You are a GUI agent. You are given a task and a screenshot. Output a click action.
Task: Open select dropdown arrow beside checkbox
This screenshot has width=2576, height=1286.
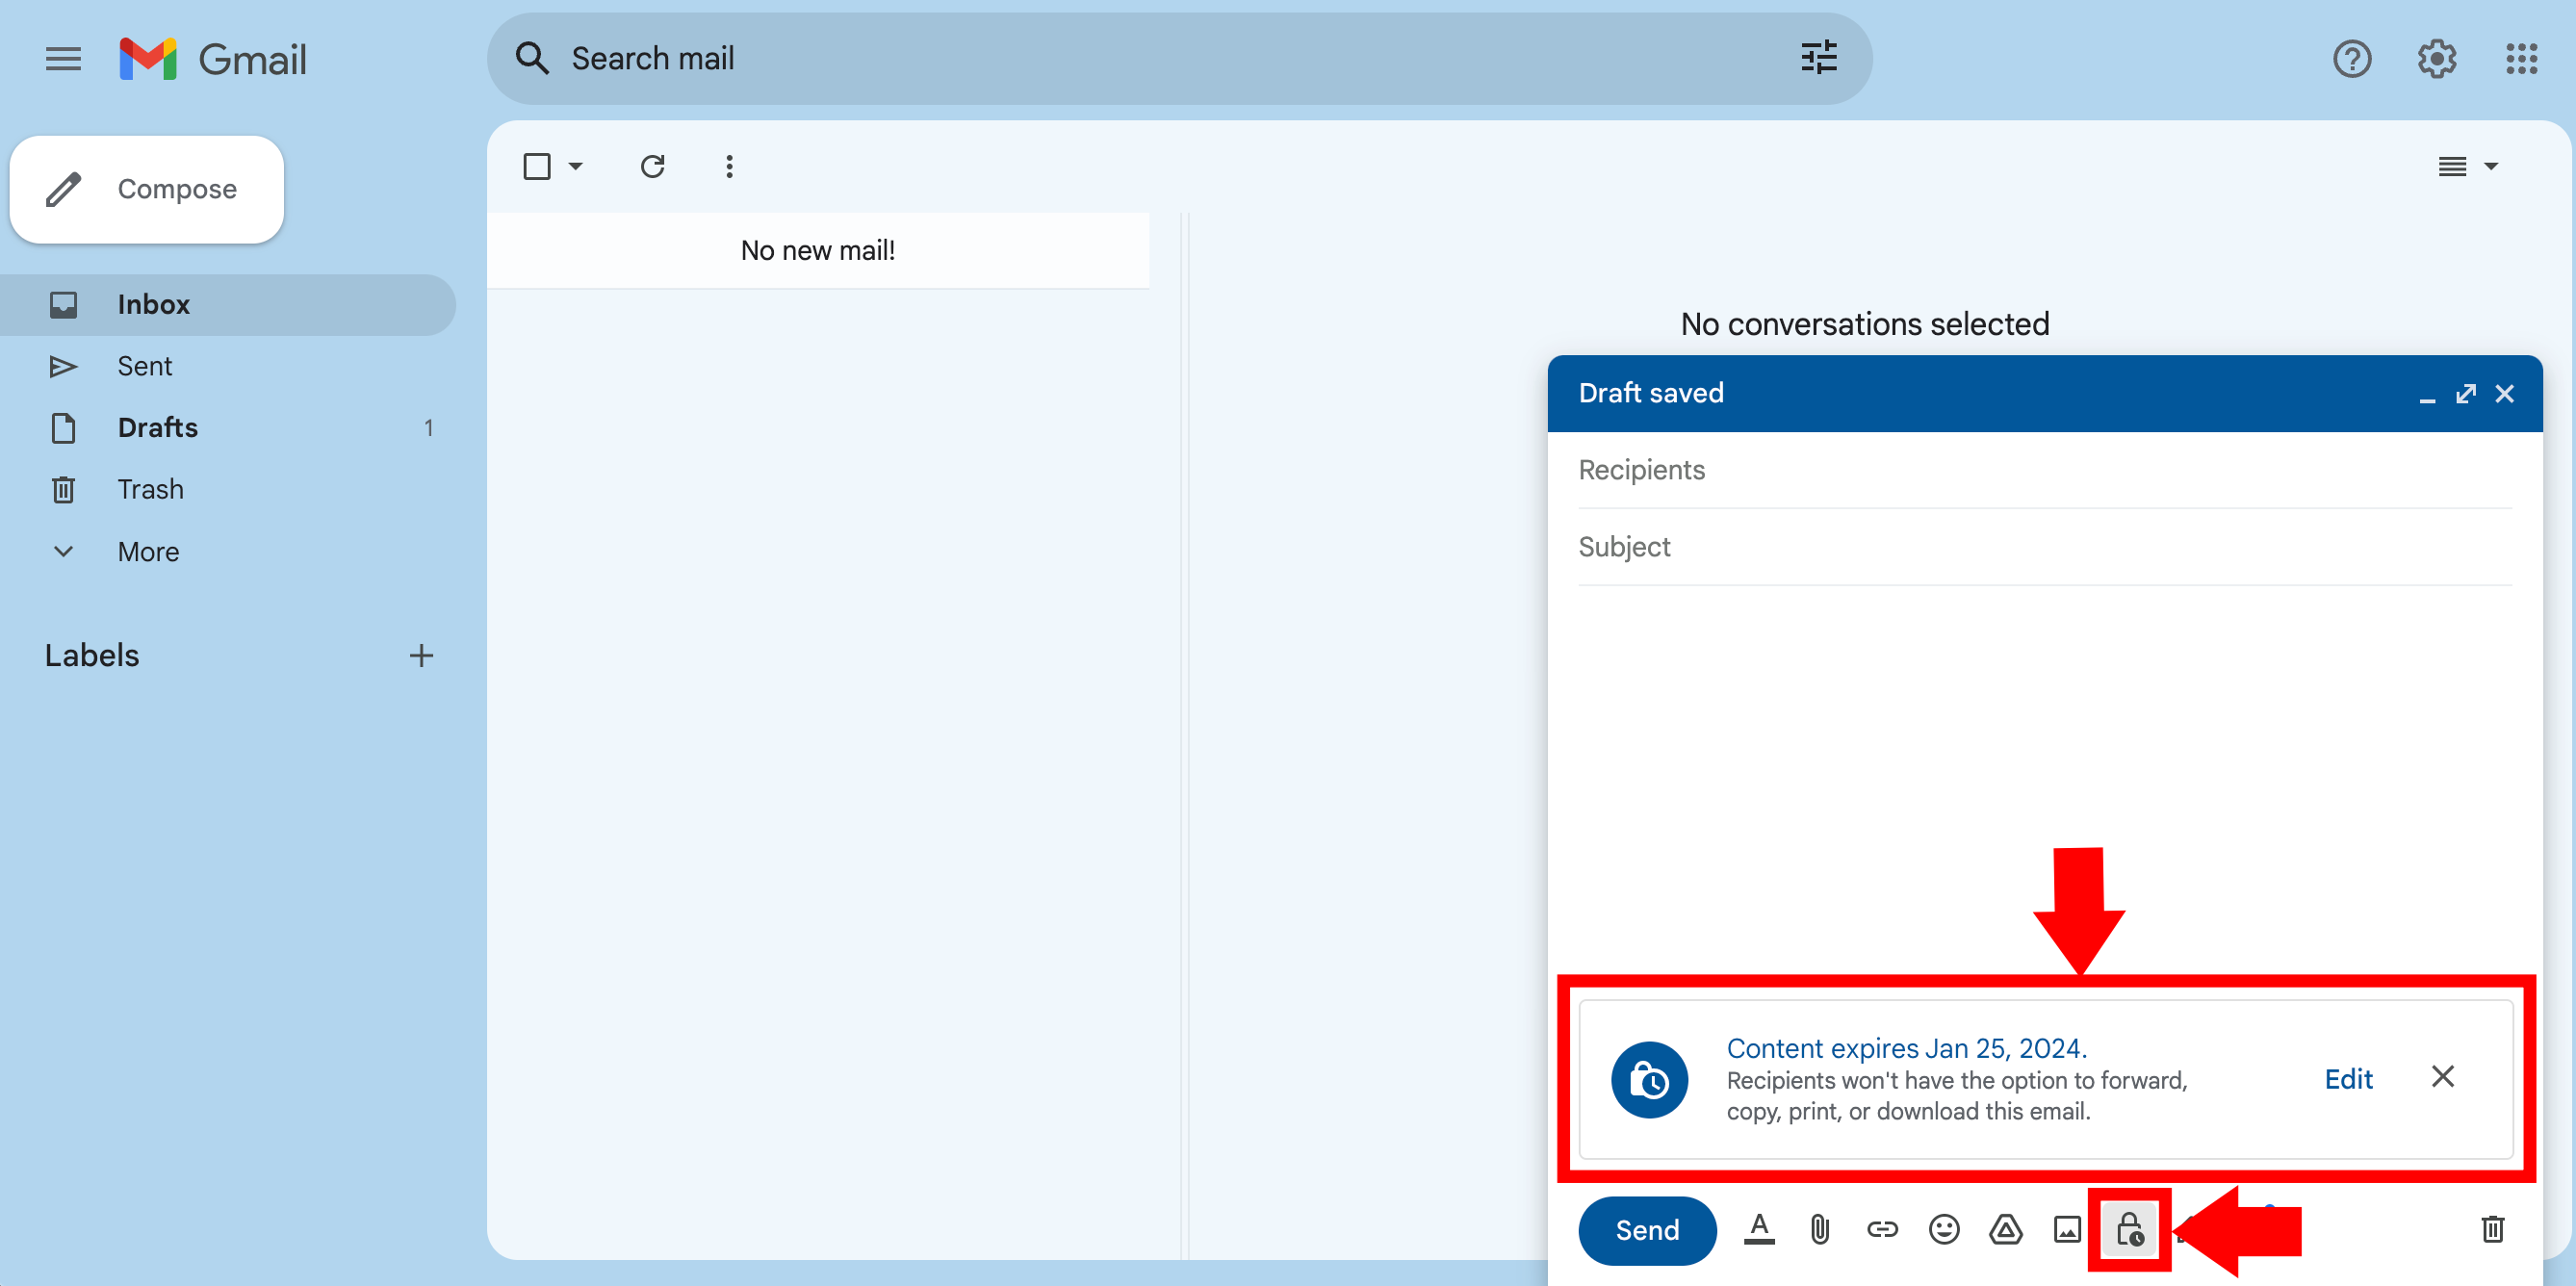[x=576, y=166]
